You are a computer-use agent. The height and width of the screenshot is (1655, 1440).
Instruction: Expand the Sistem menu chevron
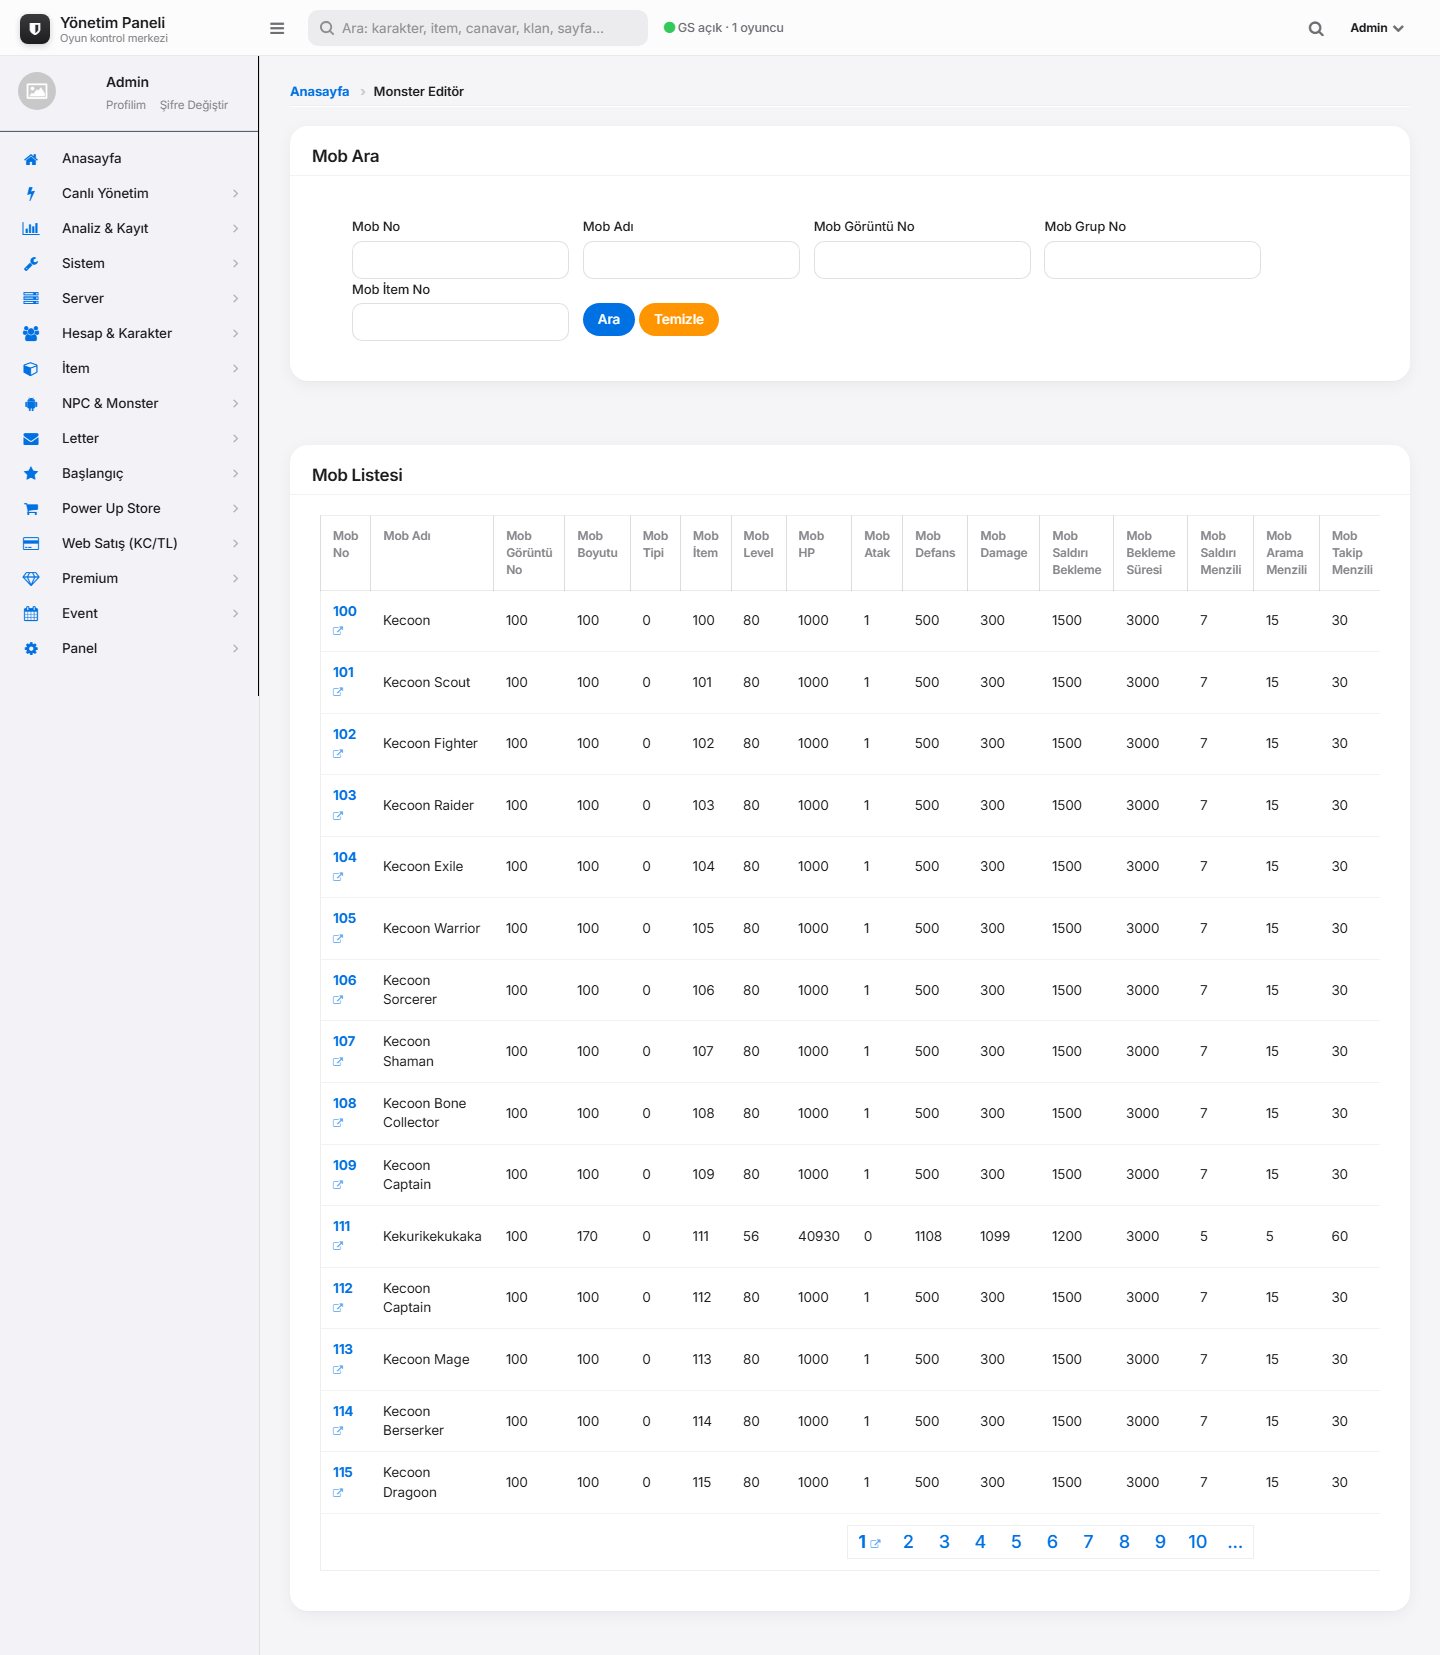(x=236, y=264)
